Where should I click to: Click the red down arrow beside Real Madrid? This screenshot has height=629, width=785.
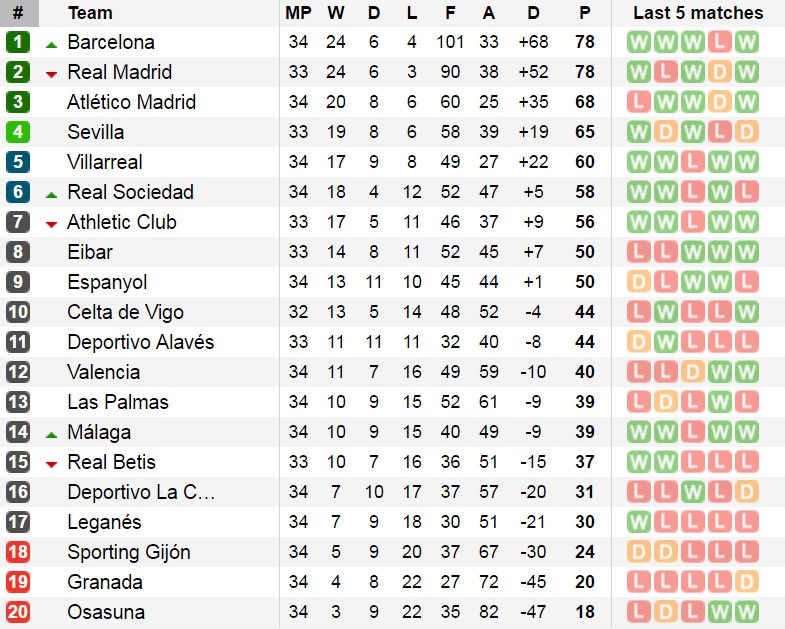coord(51,74)
